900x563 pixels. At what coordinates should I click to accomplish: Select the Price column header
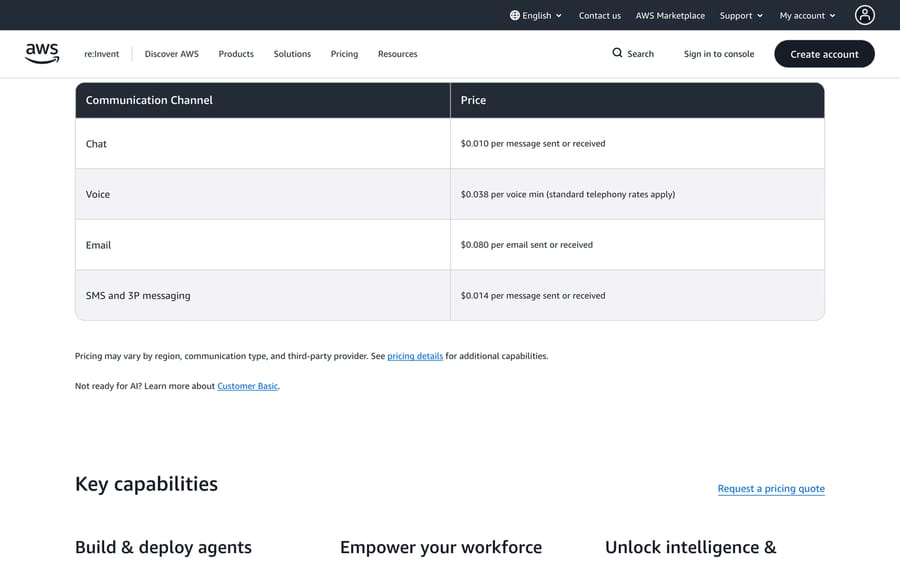[x=637, y=100]
